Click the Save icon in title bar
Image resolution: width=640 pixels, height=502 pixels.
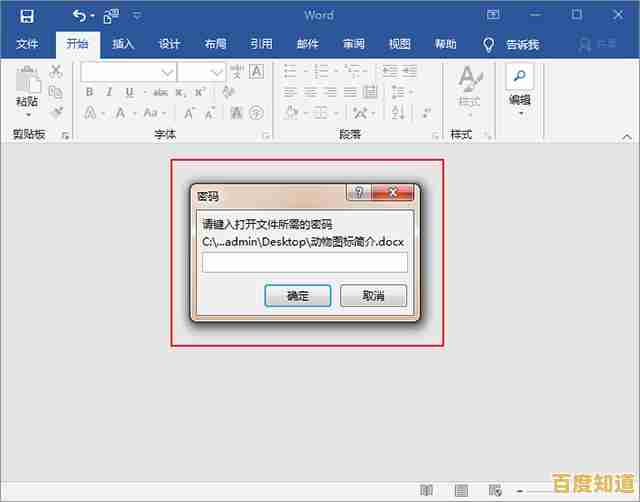coord(27,15)
